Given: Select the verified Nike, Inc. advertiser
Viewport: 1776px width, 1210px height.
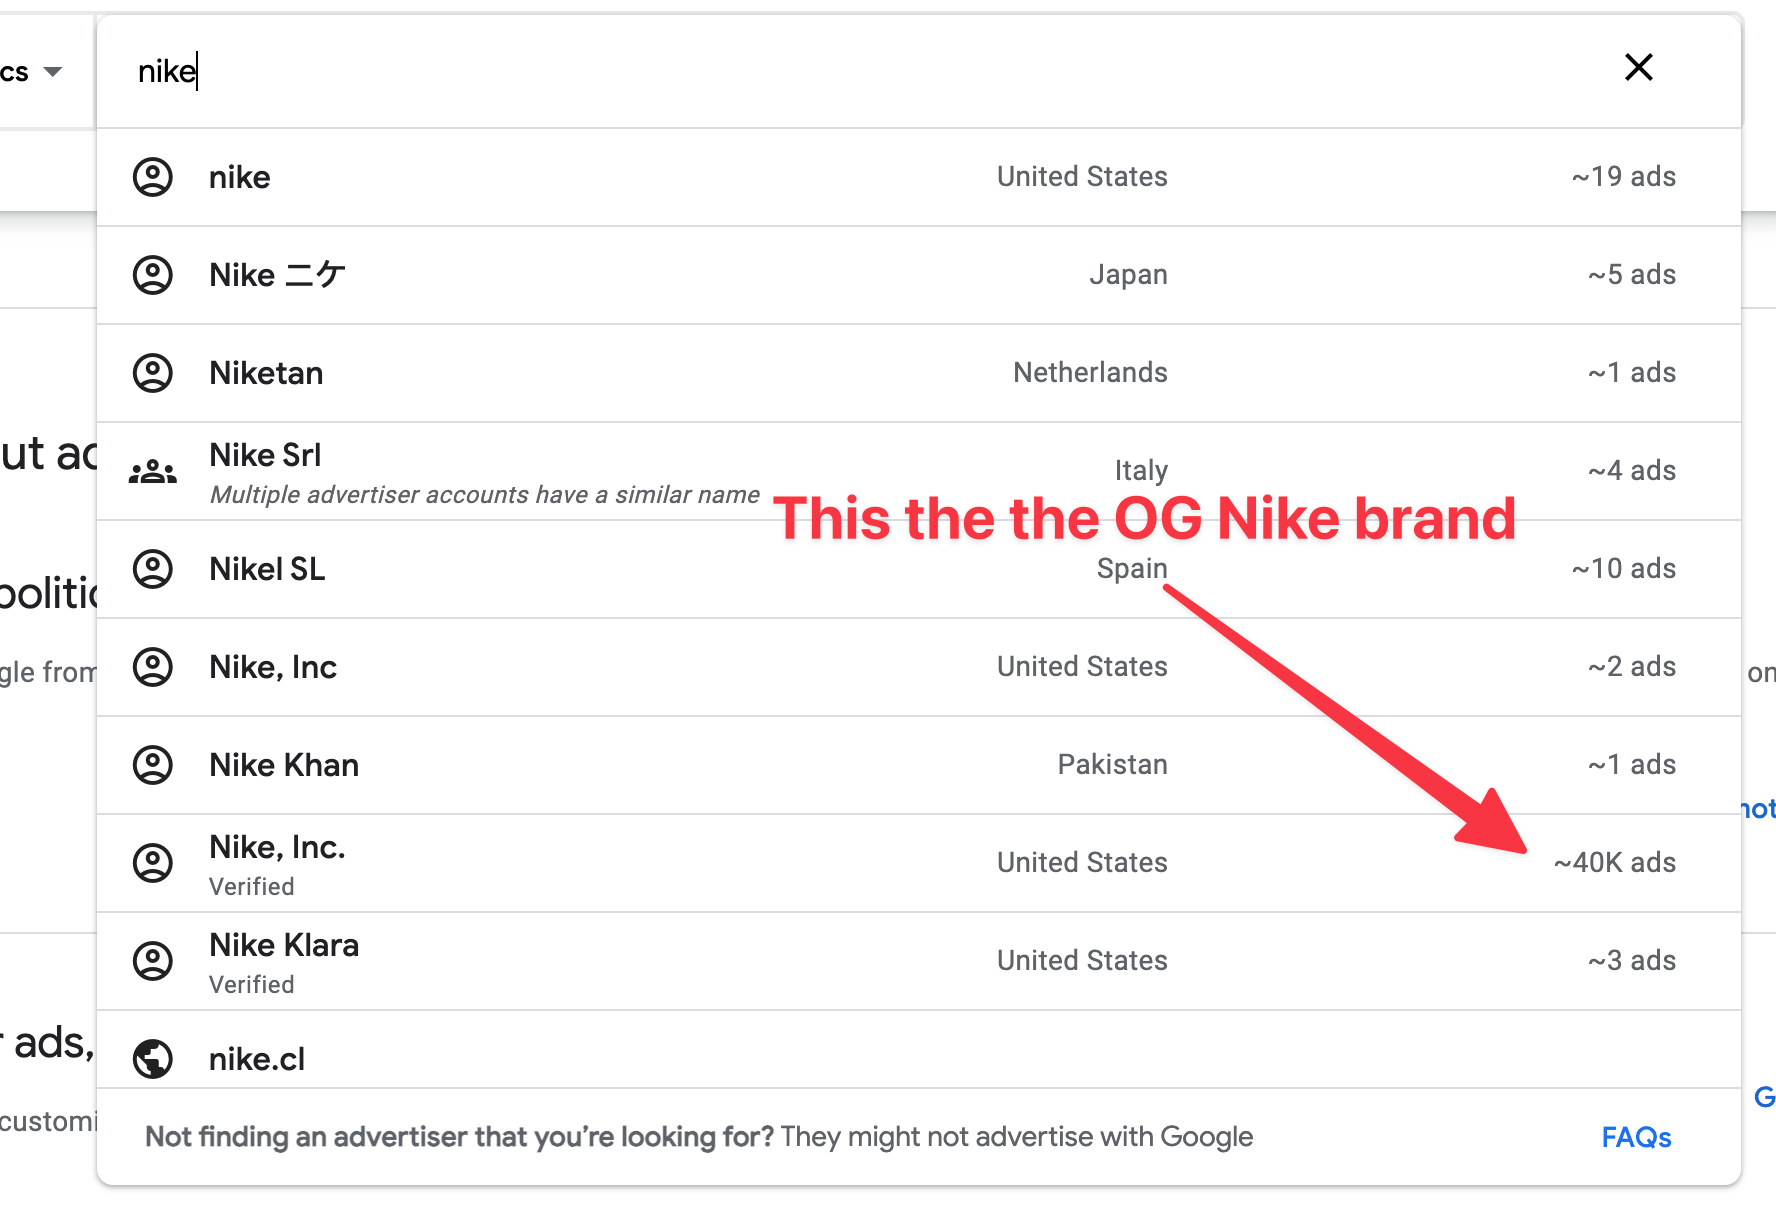Looking at the screenshot, I should (277, 848).
